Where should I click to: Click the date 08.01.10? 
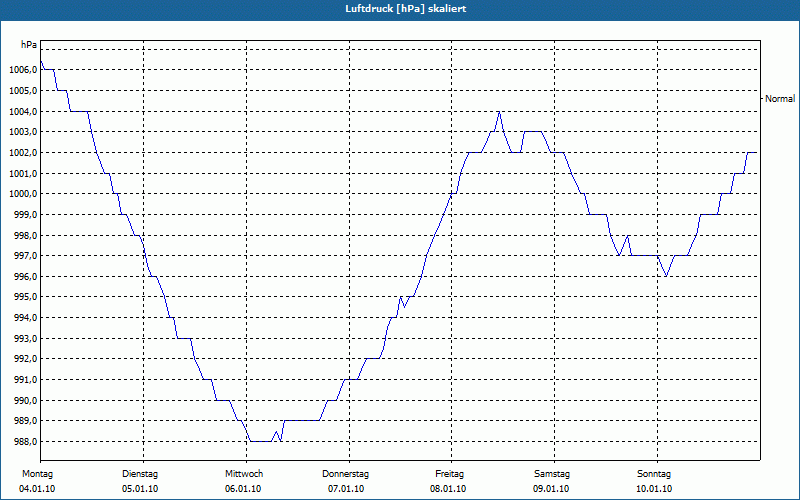[x=448, y=489]
